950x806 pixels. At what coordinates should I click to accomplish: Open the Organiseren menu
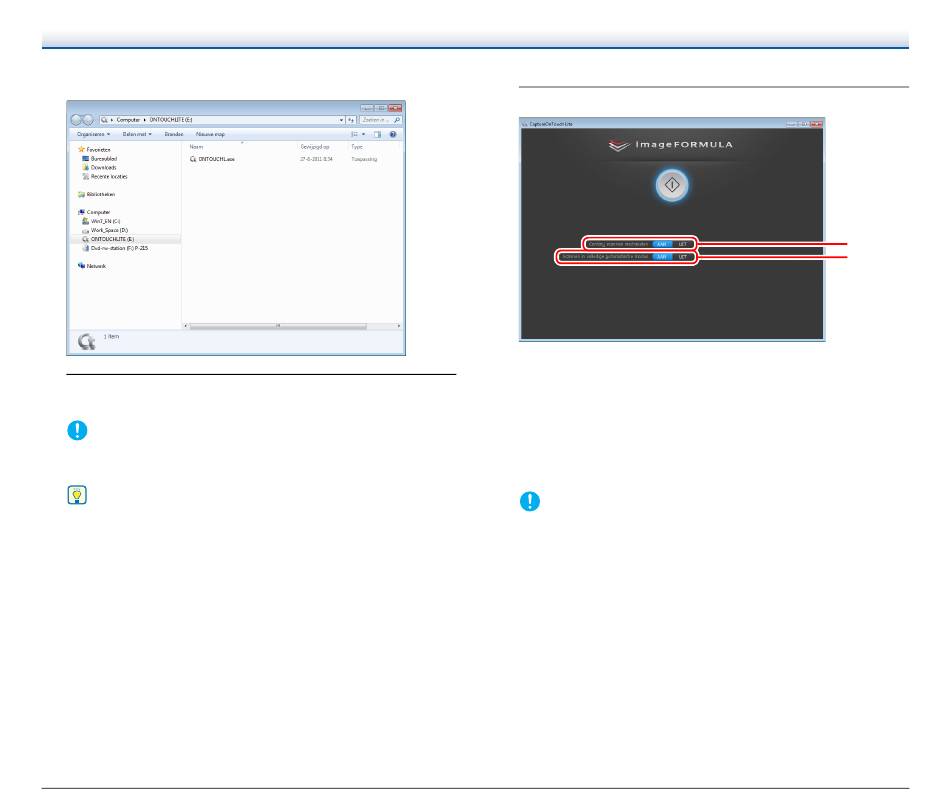coord(93,135)
